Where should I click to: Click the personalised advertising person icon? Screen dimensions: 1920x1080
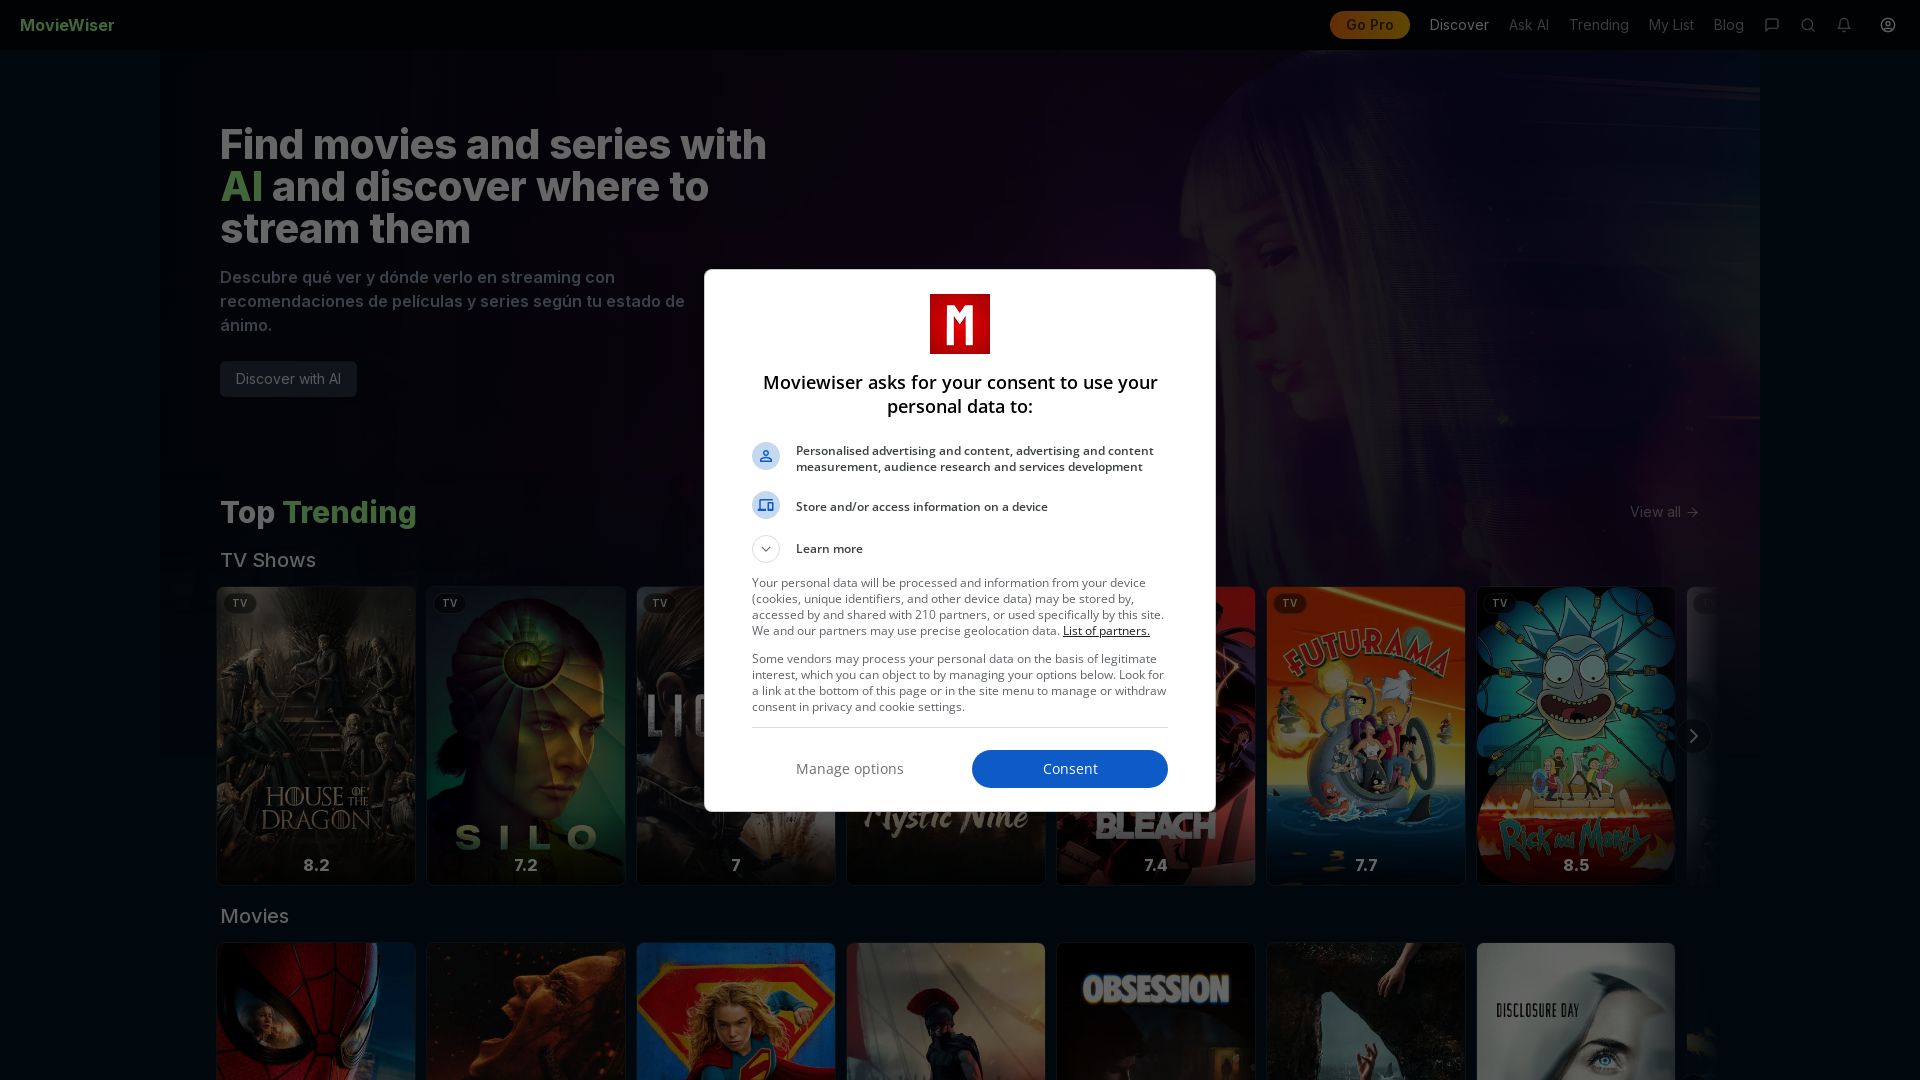(x=766, y=456)
